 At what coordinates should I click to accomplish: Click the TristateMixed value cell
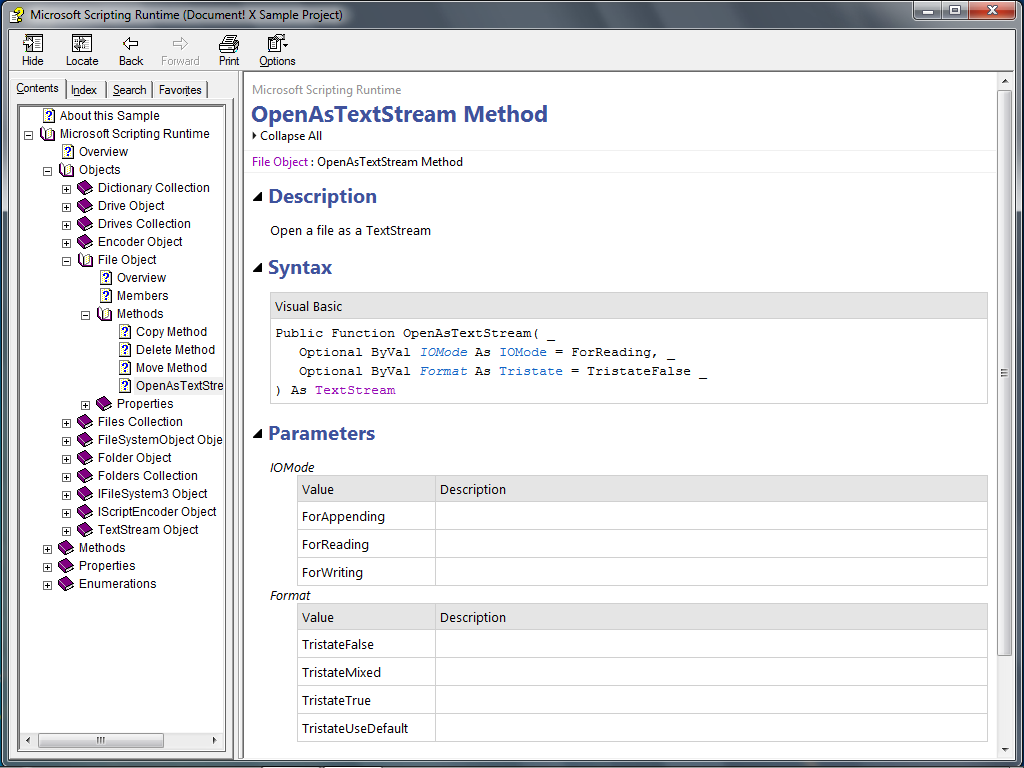coord(366,672)
